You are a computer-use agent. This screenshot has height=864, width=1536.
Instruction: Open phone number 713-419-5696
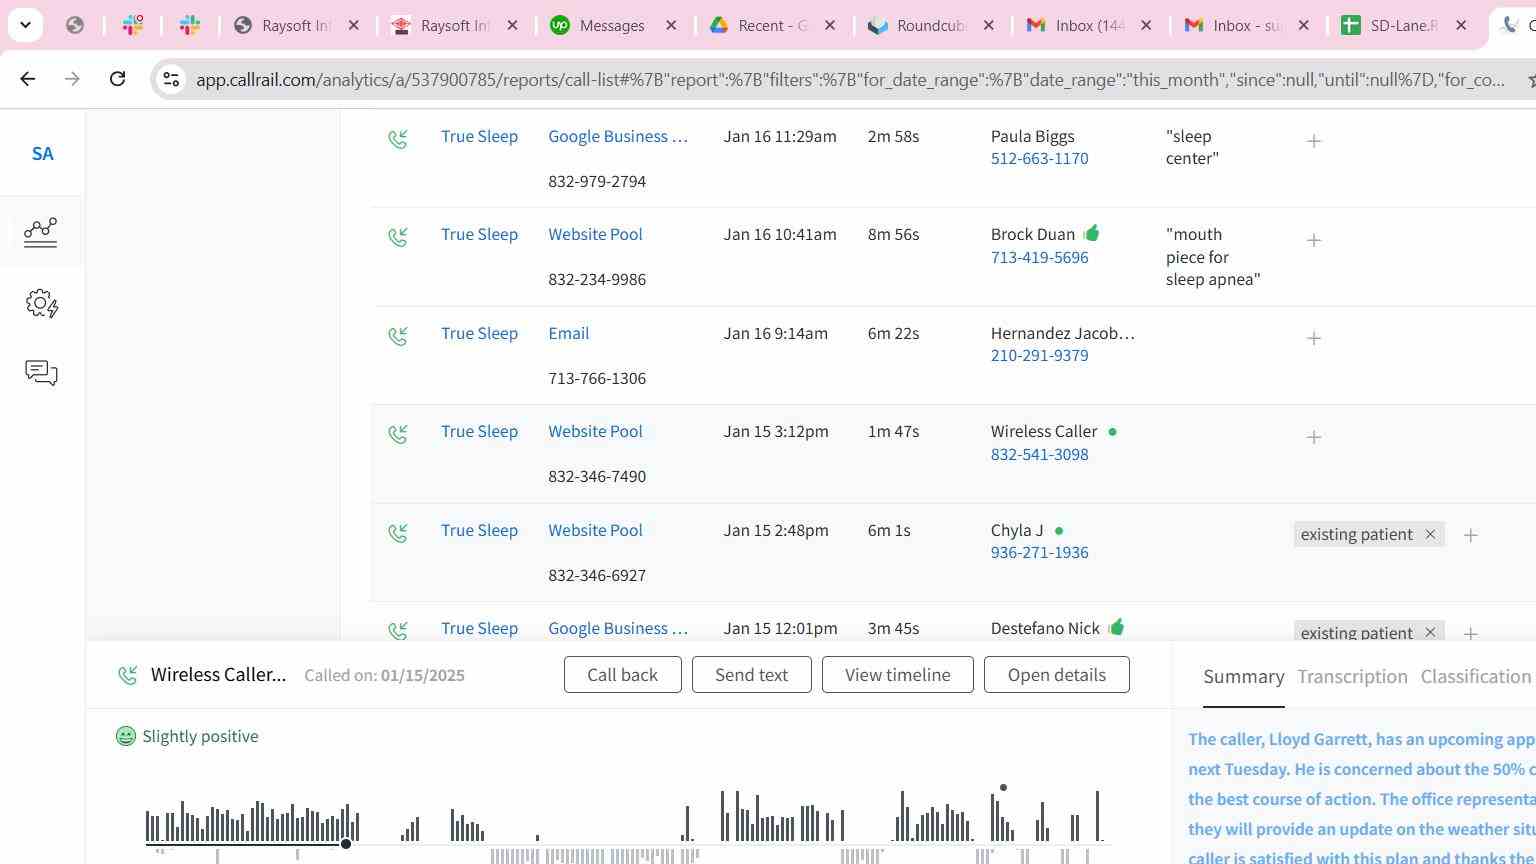(1040, 258)
